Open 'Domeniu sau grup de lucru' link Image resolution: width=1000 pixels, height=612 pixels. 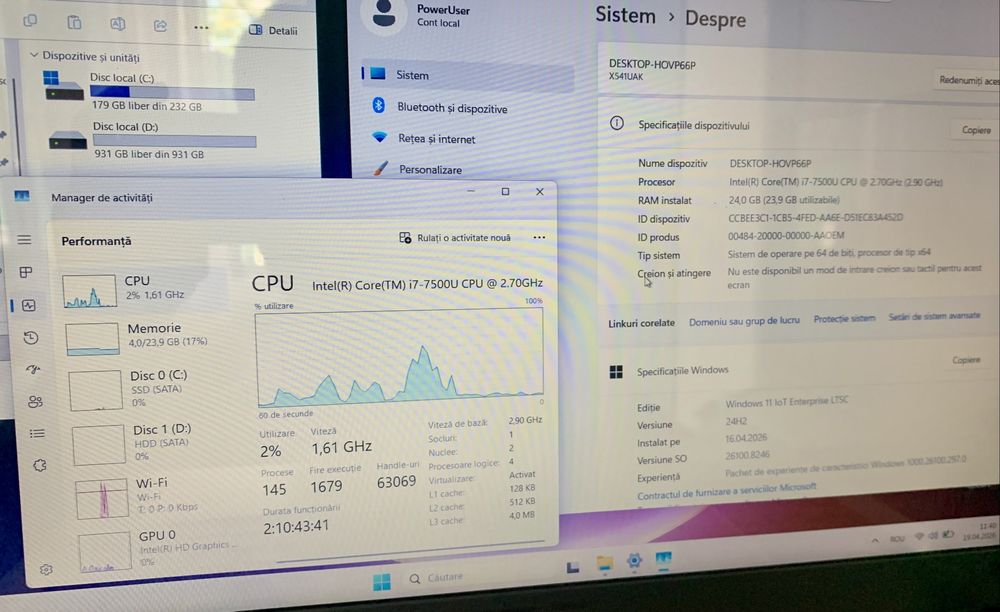click(x=744, y=321)
